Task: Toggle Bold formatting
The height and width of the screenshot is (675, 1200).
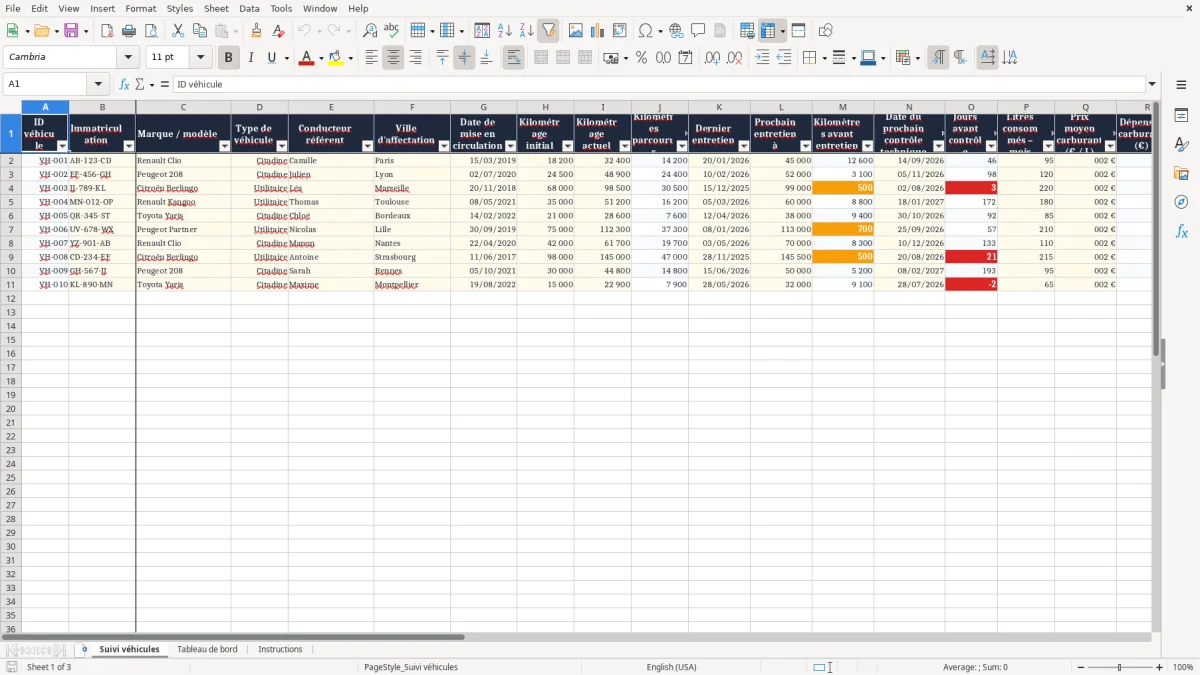Action: [228, 57]
